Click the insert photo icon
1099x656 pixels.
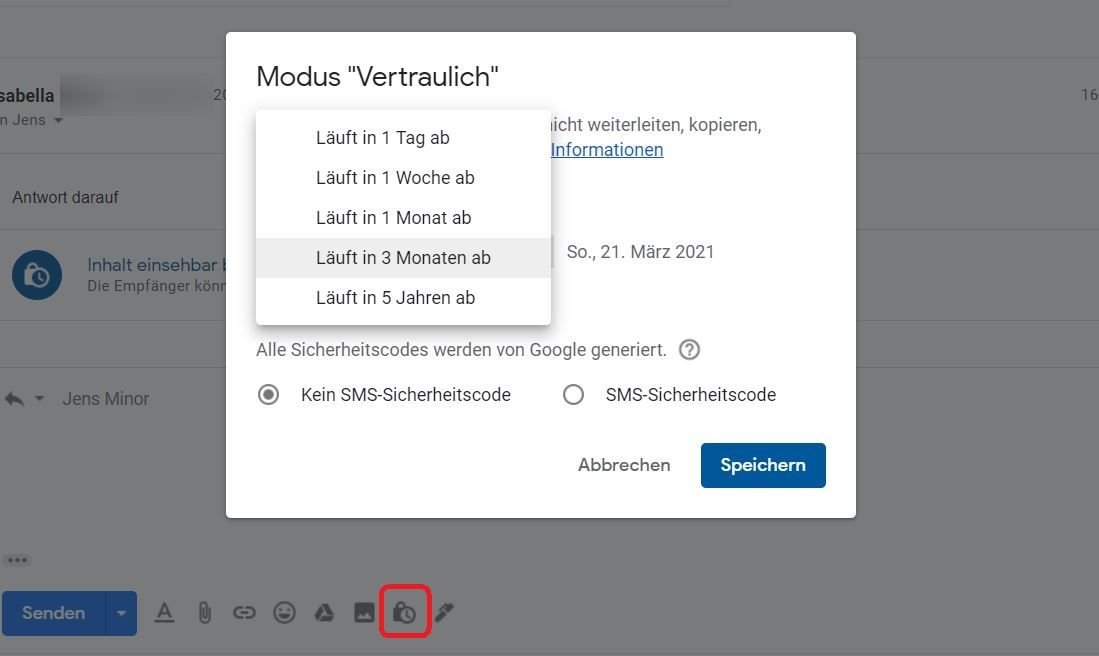[x=364, y=613]
